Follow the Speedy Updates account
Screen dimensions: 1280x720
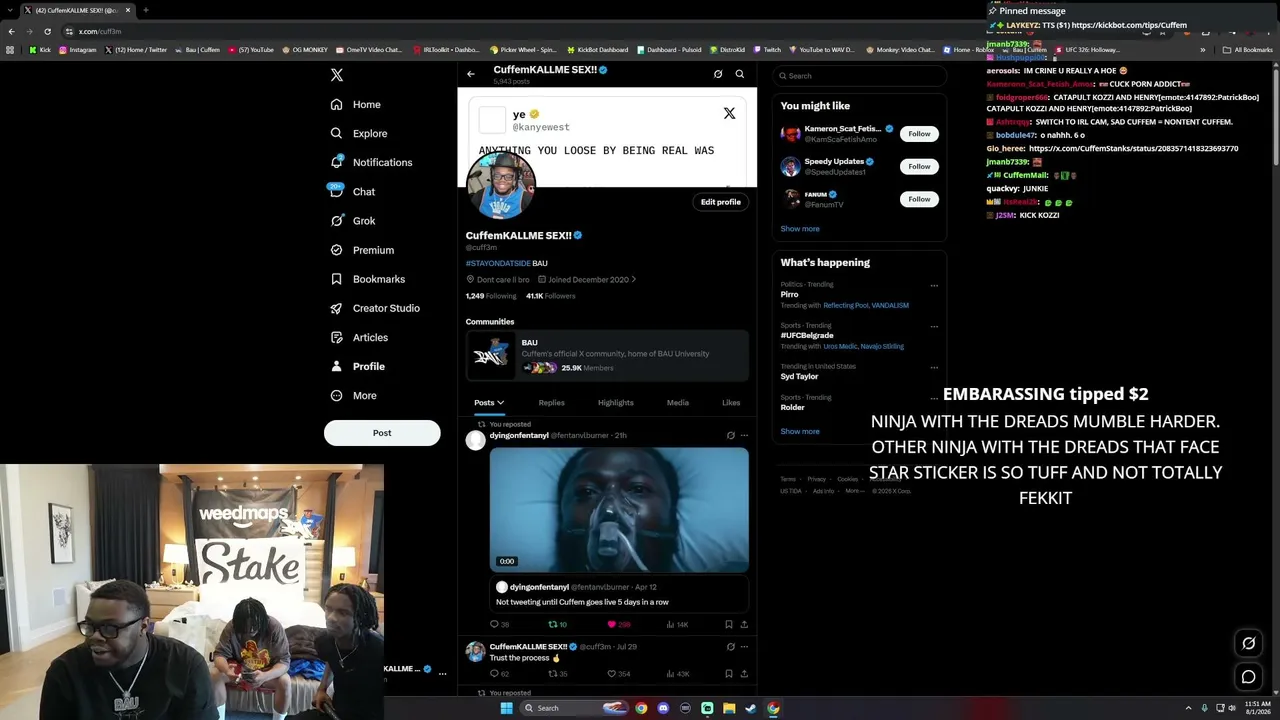919,166
